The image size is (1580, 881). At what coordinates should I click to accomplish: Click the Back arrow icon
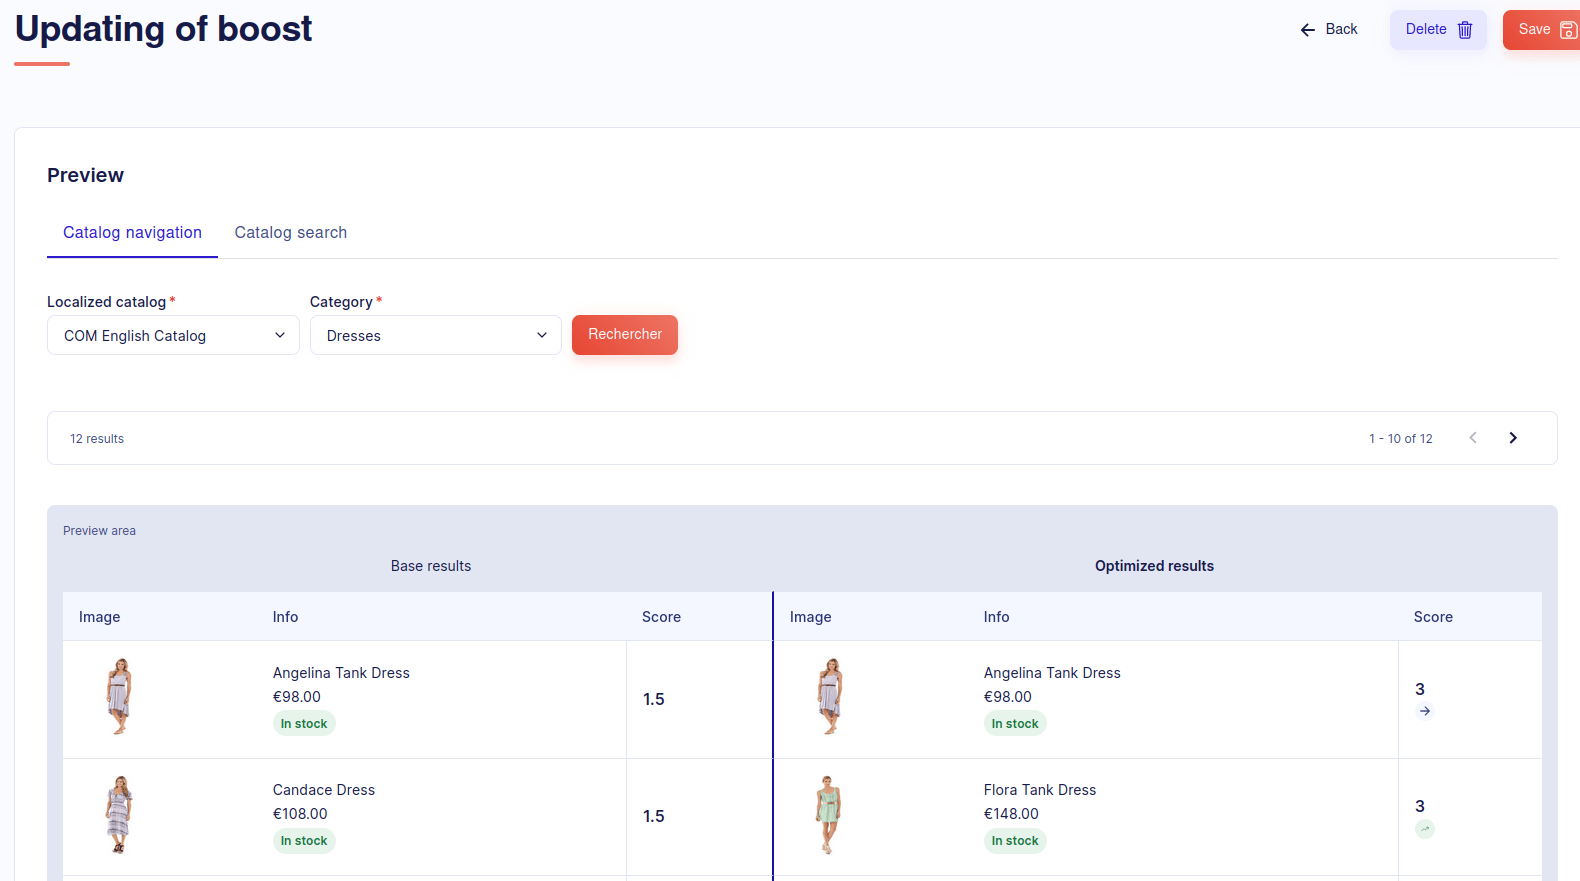click(x=1307, y=30)
